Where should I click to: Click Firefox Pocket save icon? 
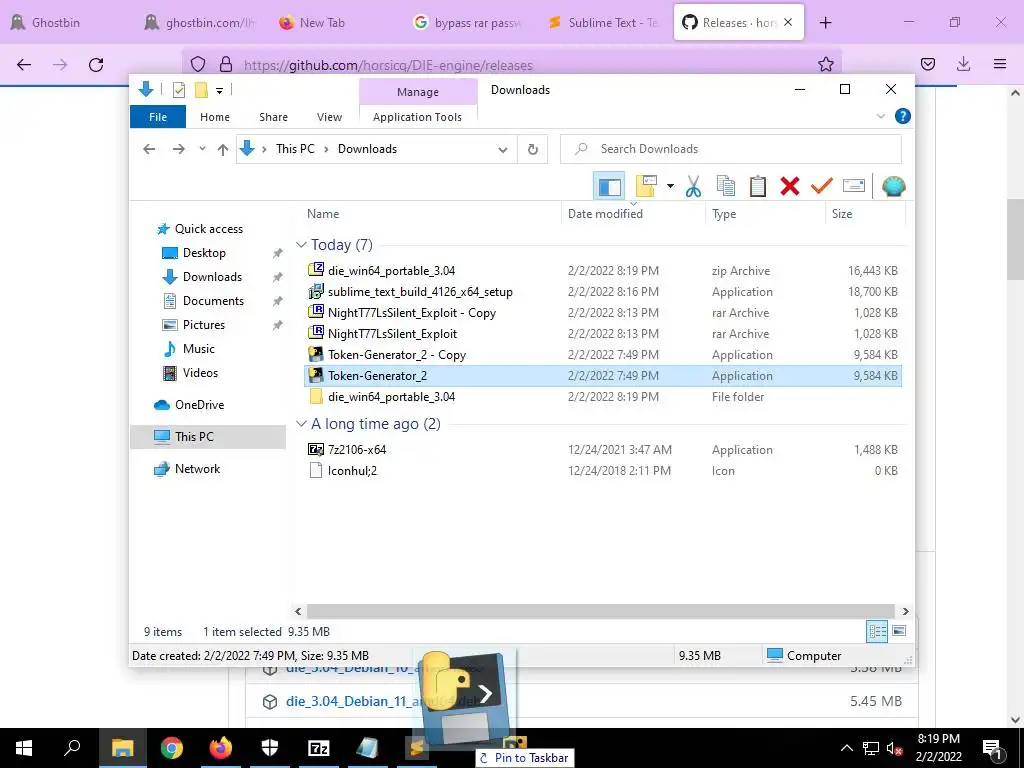click(927, 64)
